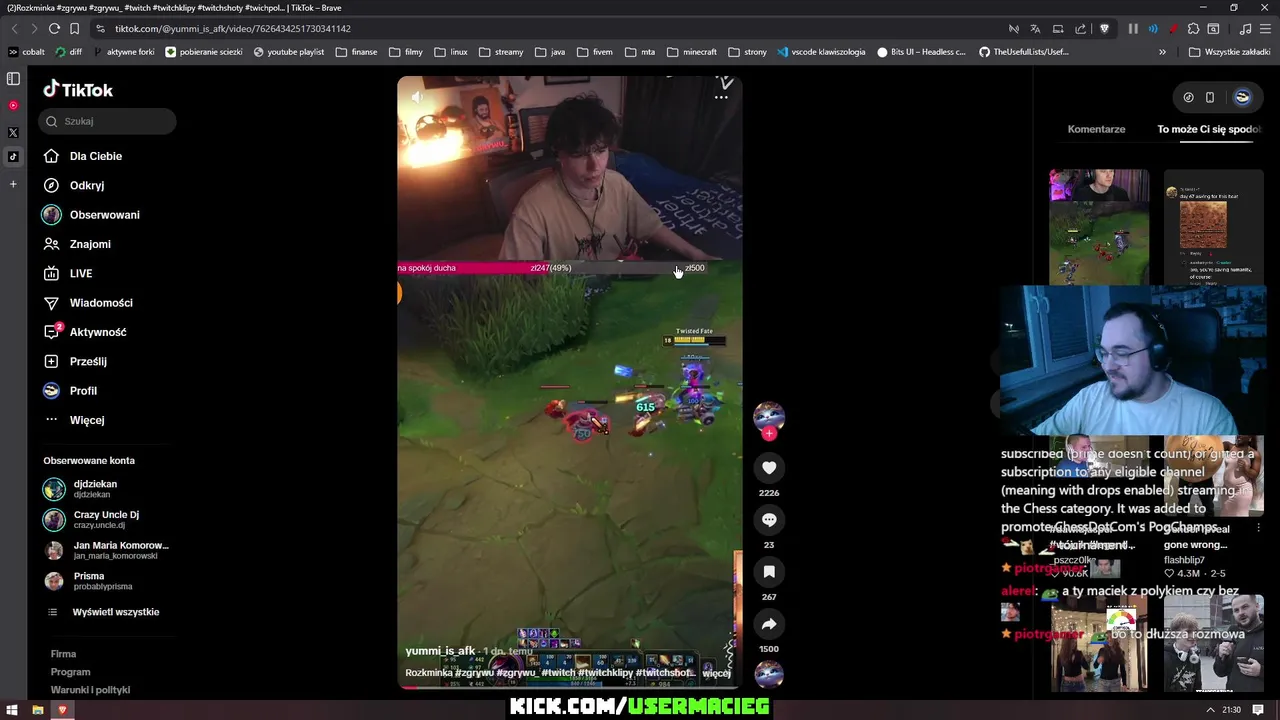Open the Odkryj page
The height and width of the screenshot is (720, 1280).
click(x=74, y=185)
